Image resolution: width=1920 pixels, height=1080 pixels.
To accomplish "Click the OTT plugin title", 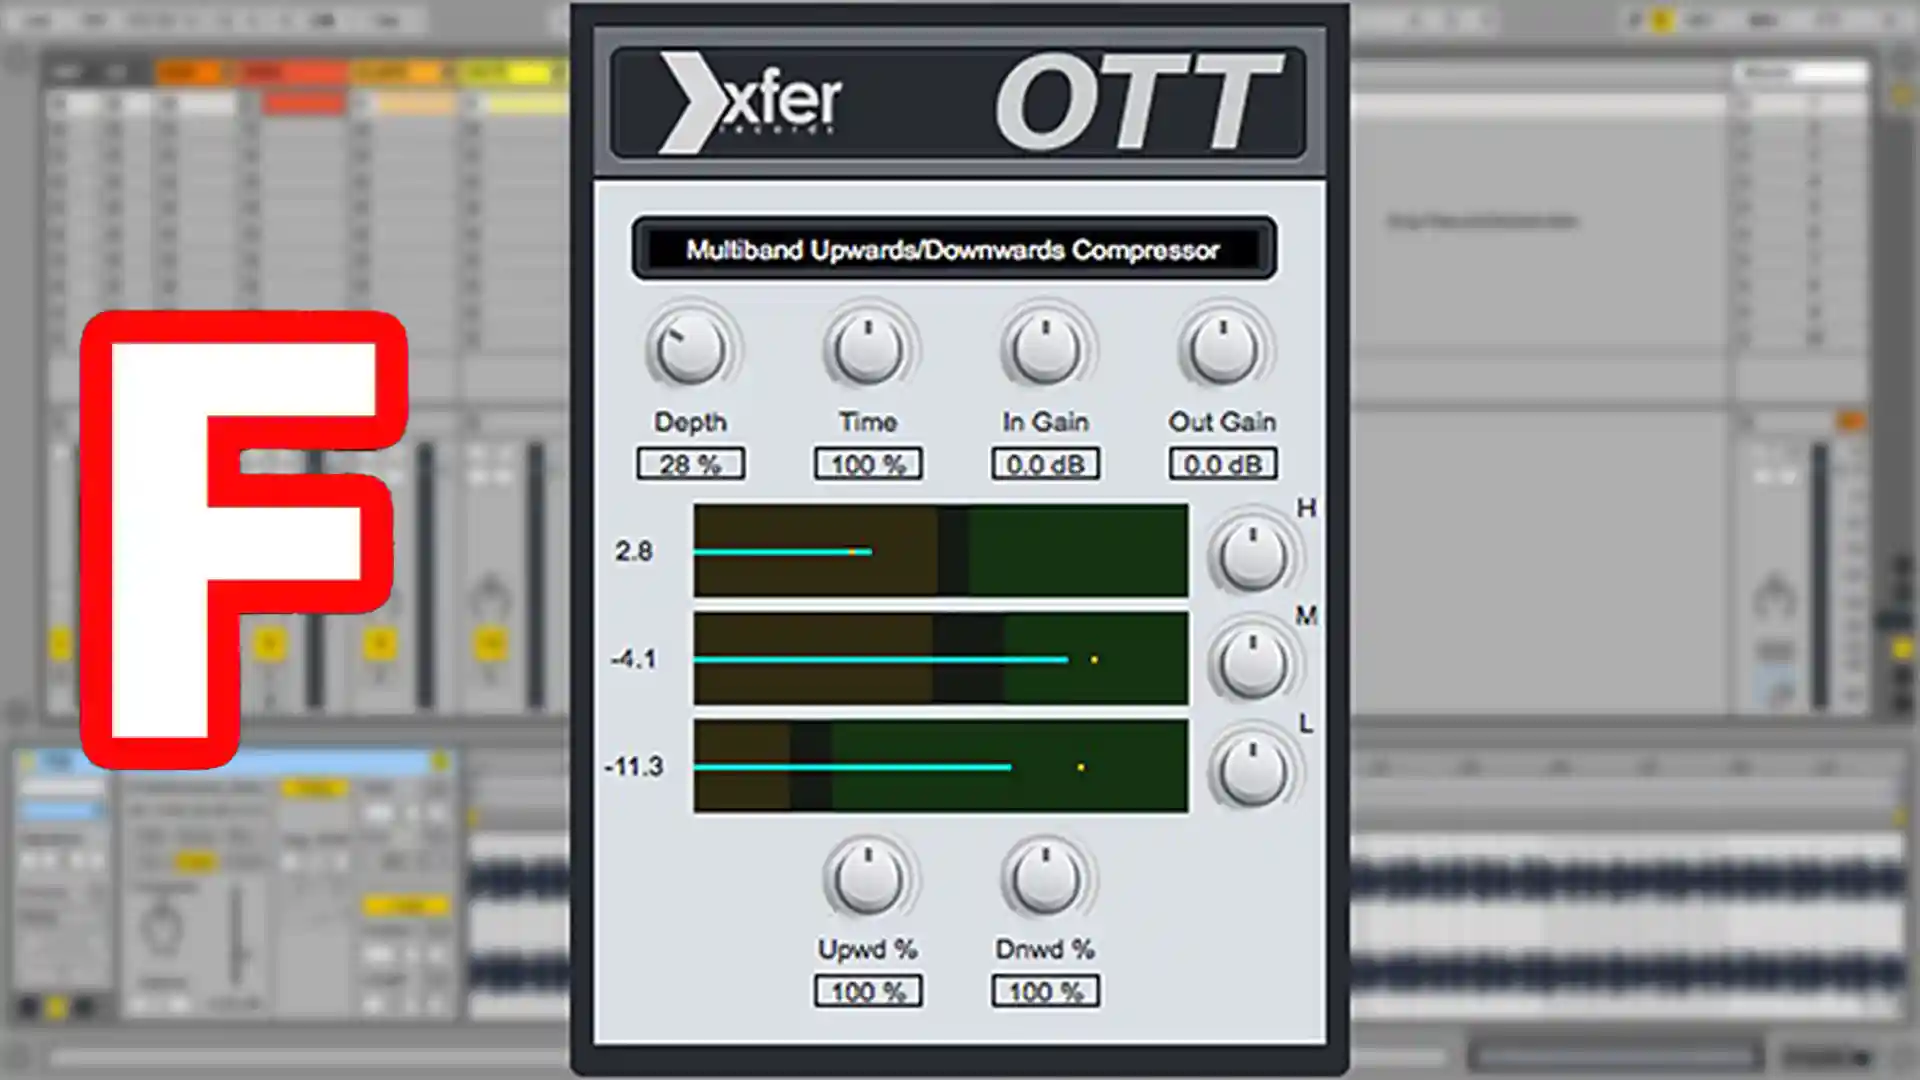I will 1138,102.
